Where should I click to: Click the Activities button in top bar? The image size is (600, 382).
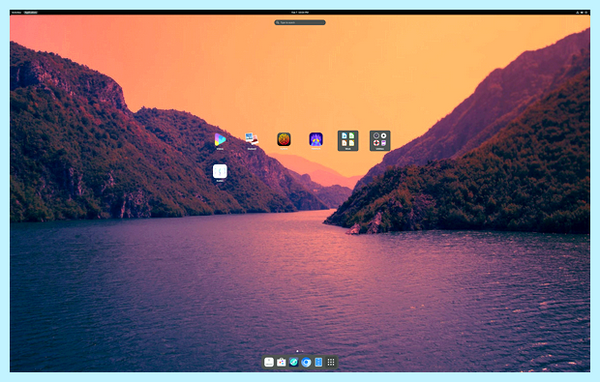tap(16, 12)
